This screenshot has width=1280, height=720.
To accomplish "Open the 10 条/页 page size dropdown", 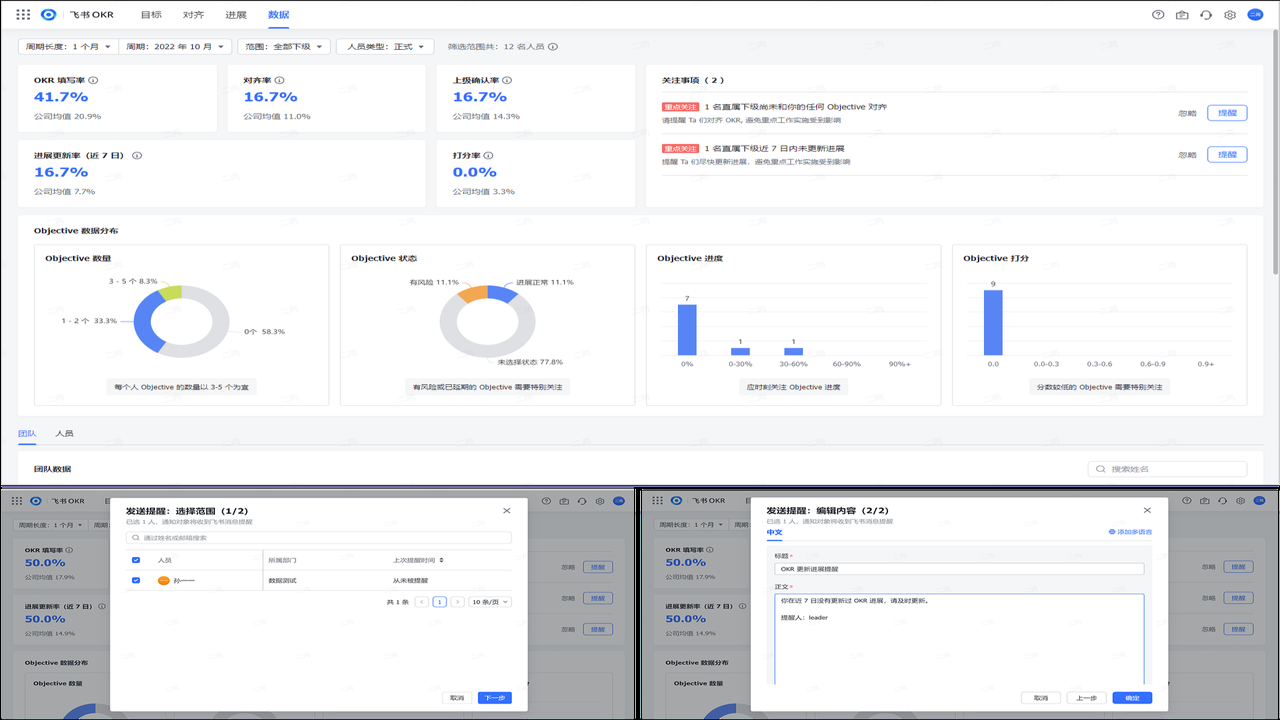I will tap(491, 602).
